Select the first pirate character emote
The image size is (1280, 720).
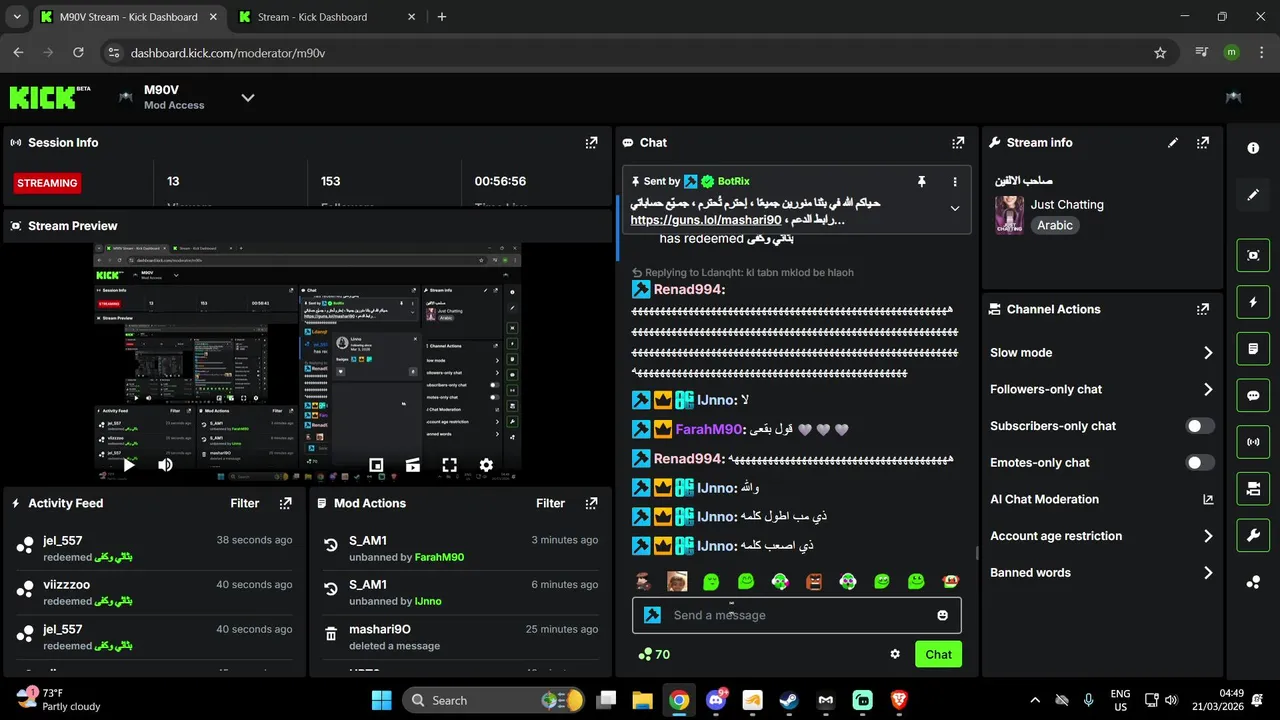point(643,581)
